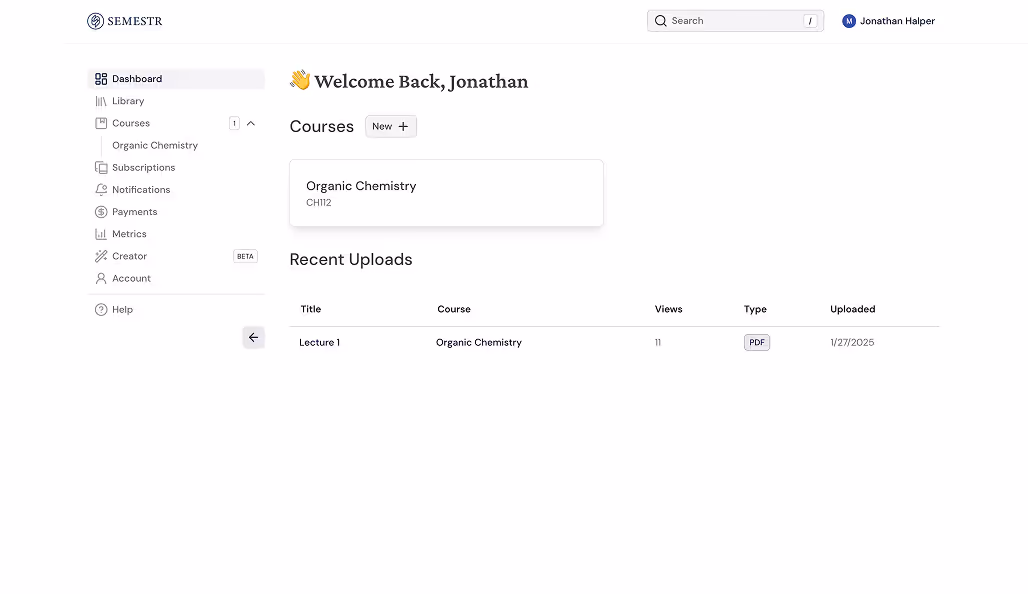Sort by the Uploaded column header

pos(852,309)
